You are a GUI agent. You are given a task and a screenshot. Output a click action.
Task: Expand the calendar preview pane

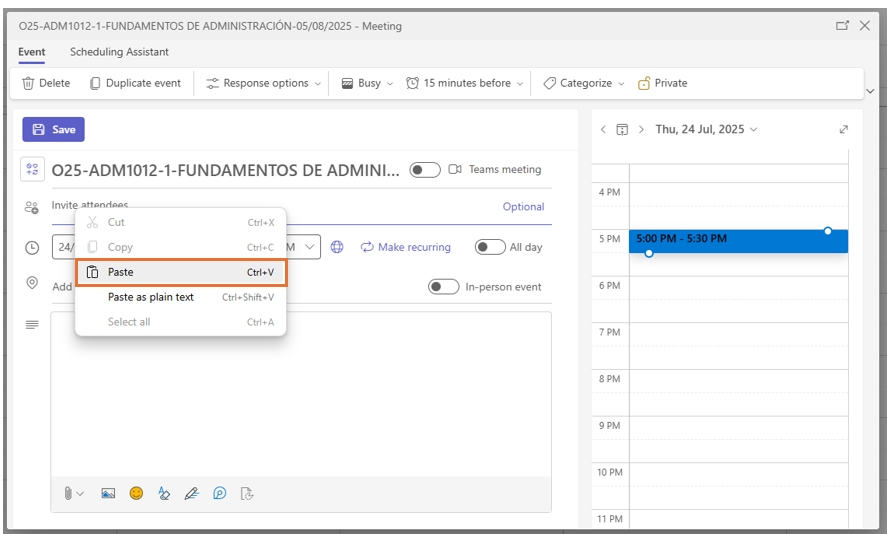pyautogui.click(x=844, y=130)
